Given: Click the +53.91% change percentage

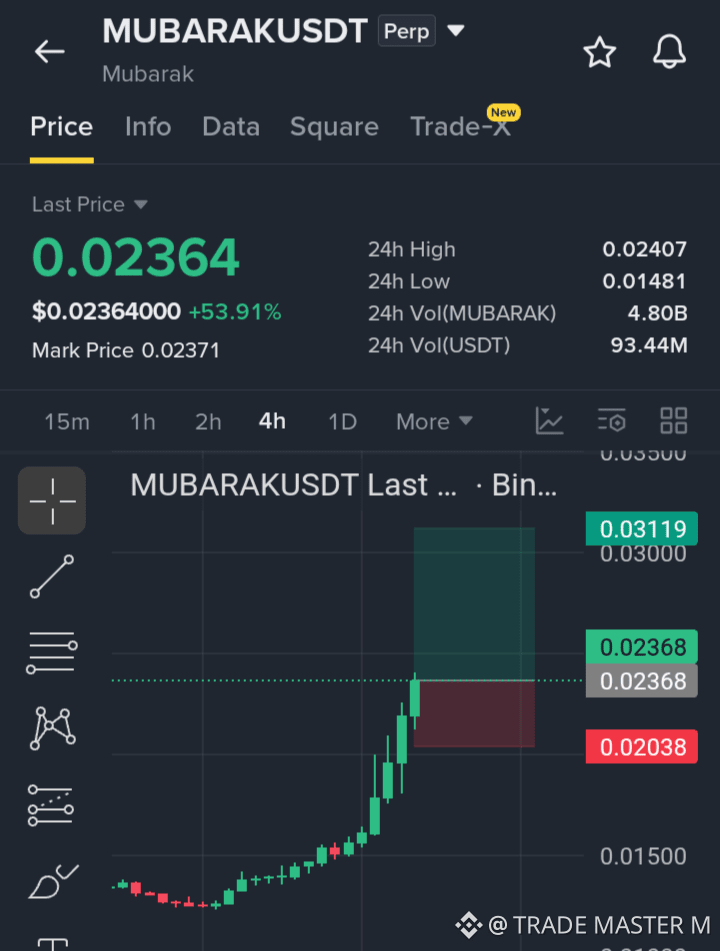Looking at the screenshot, I should (235, 312).
